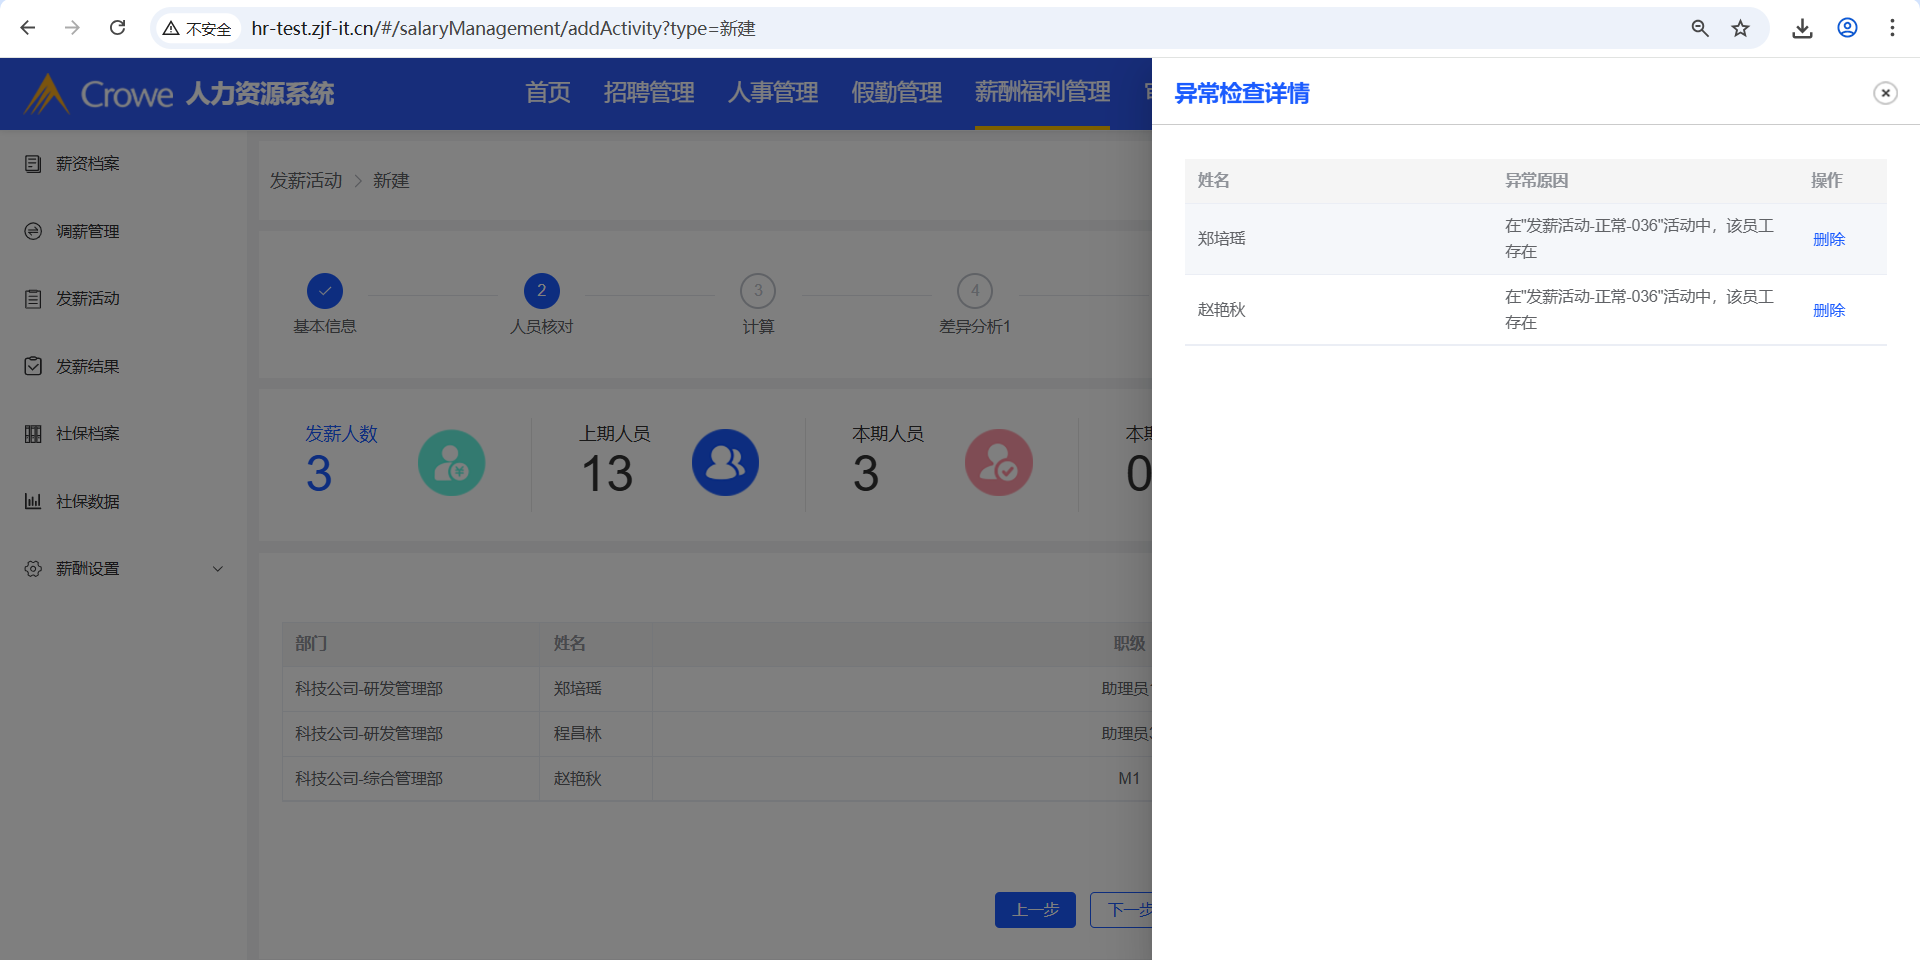The width and height of the screenshot is (1920, 960).
Task: Open the 招聘管理 top menu
Action: pos(649,93)
